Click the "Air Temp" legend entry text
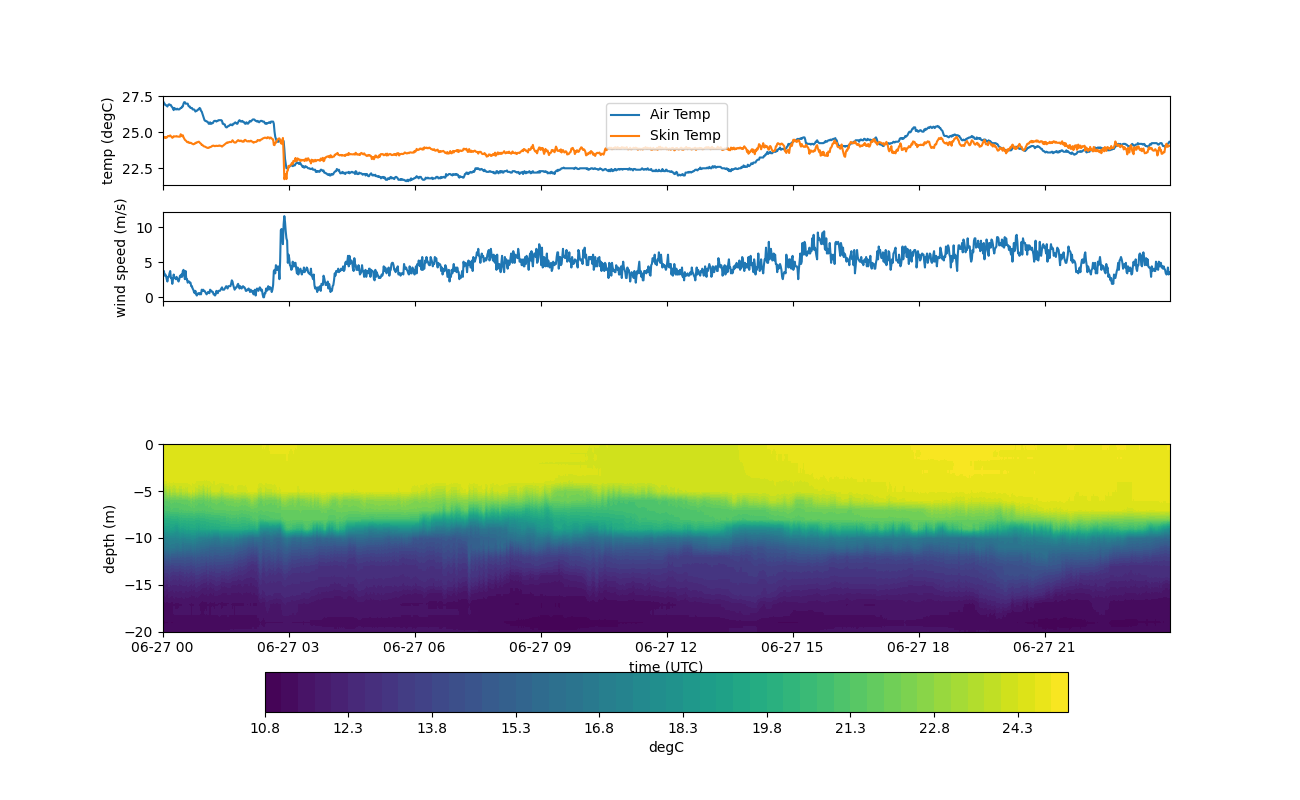Screen dimensions: 1300x800 coord(679,114)
